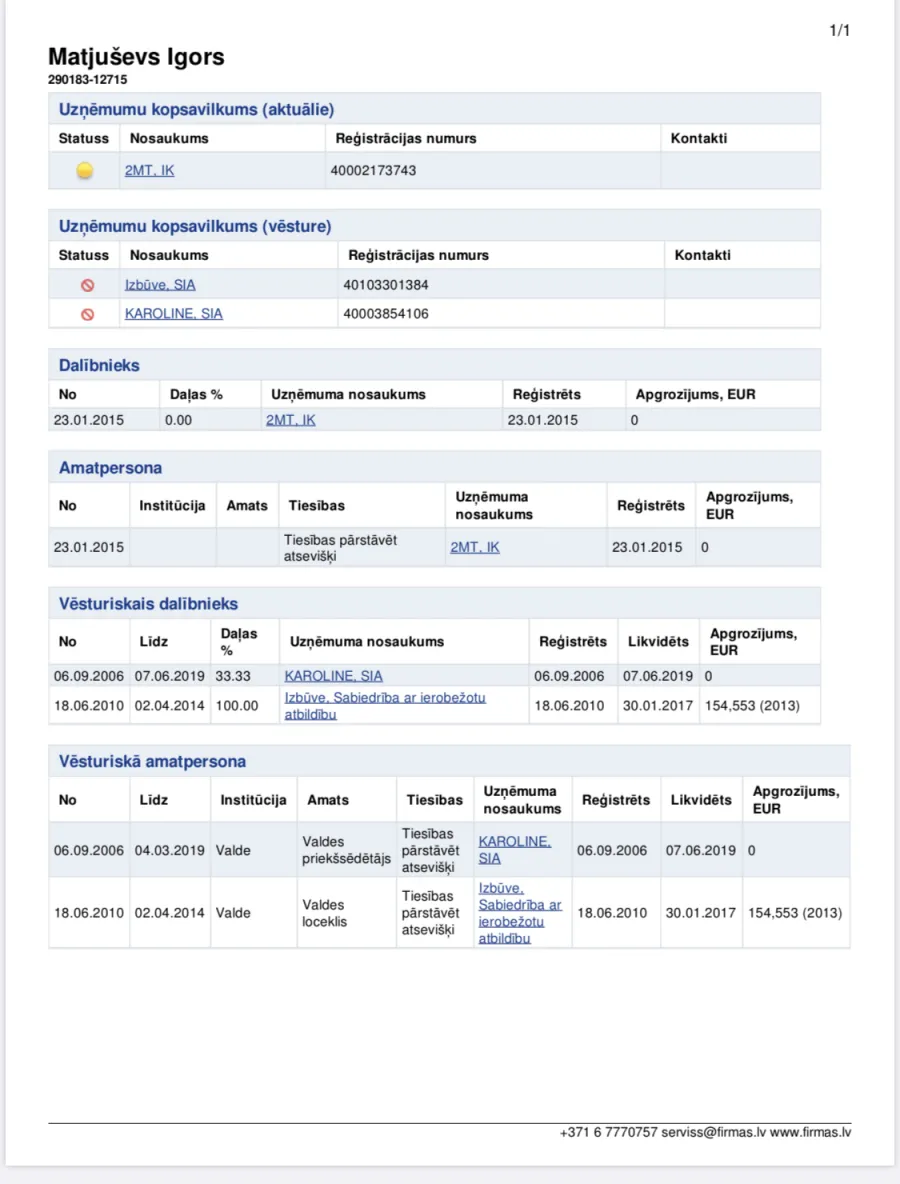900x1184 pixels.
Task: Click 154,553 (2013) in Vēsturiskais dalībnieks table
Action: pos(752,705)
